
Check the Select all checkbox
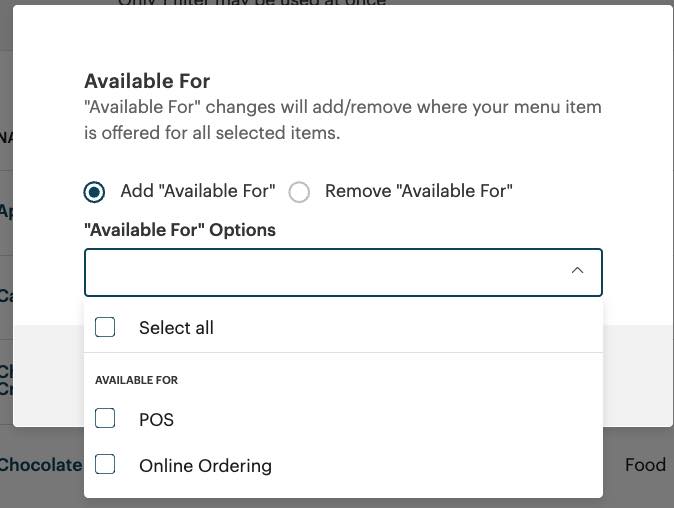(x=105, y=327)
